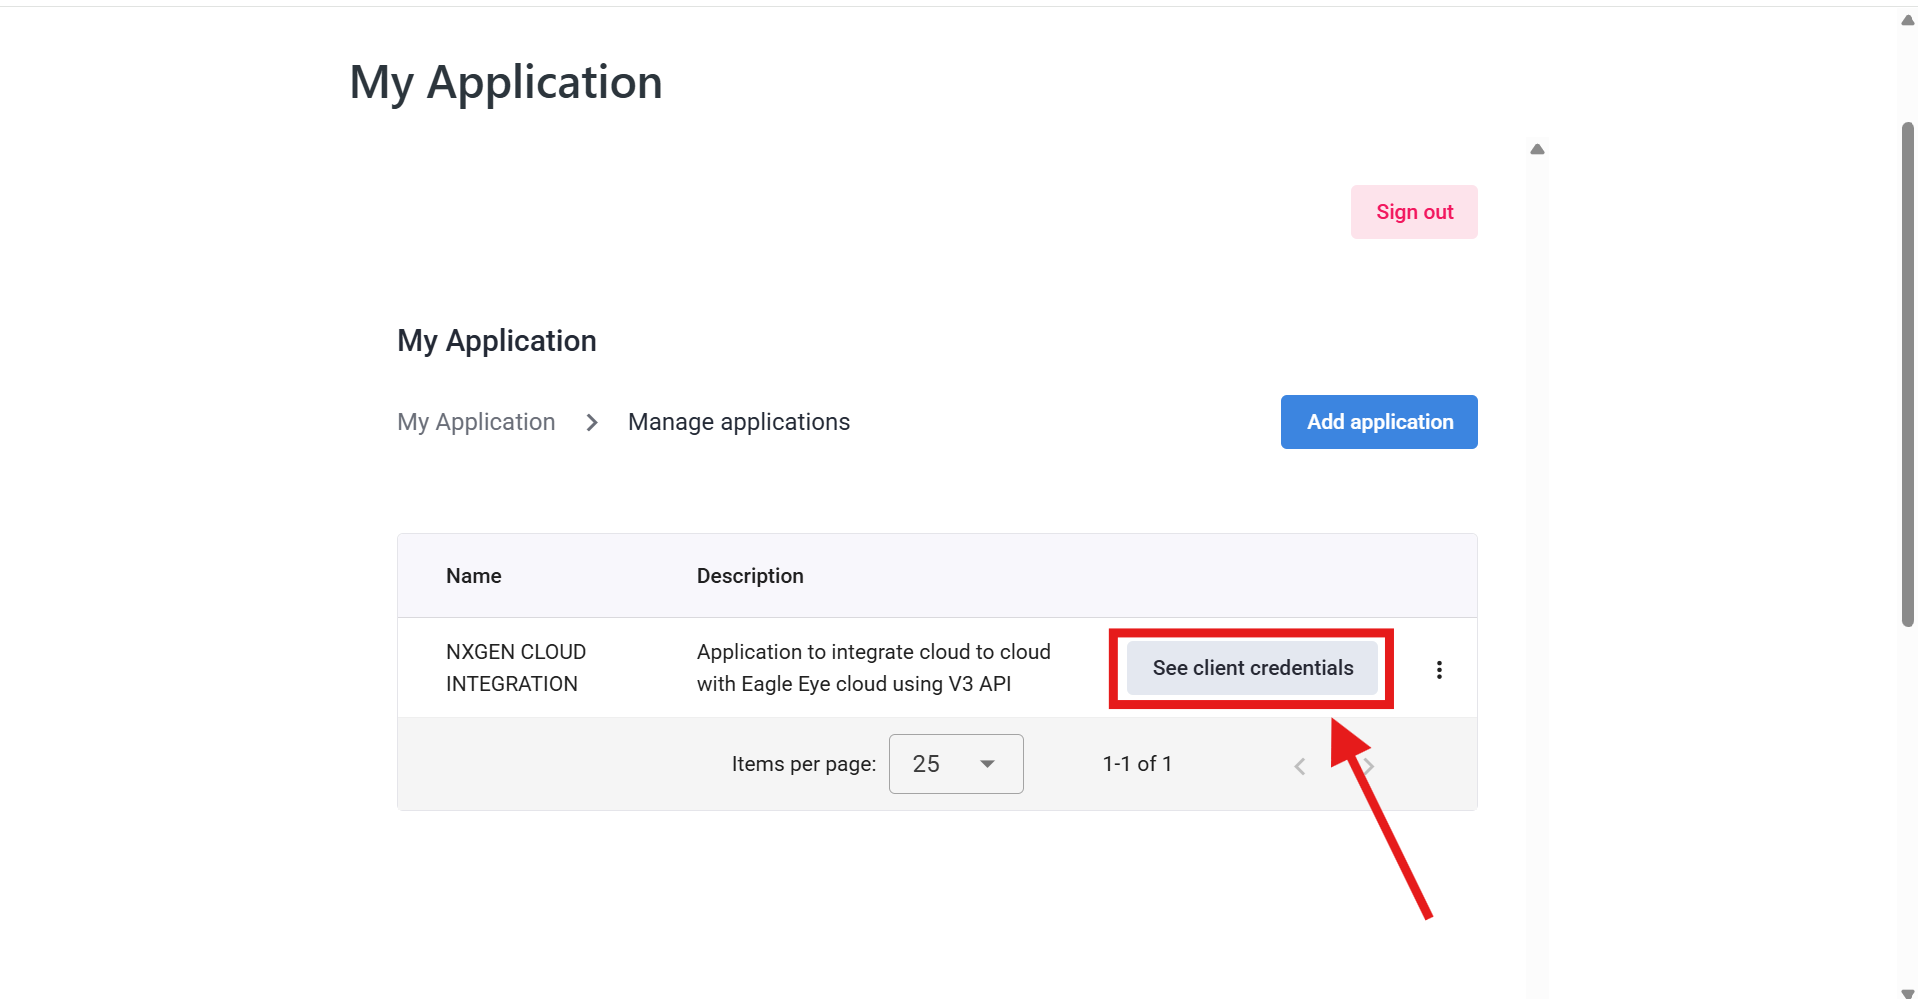Open See client credentials
Image resolution: width=1918 pixels, height=999 pixels.
coord(1251,668)
